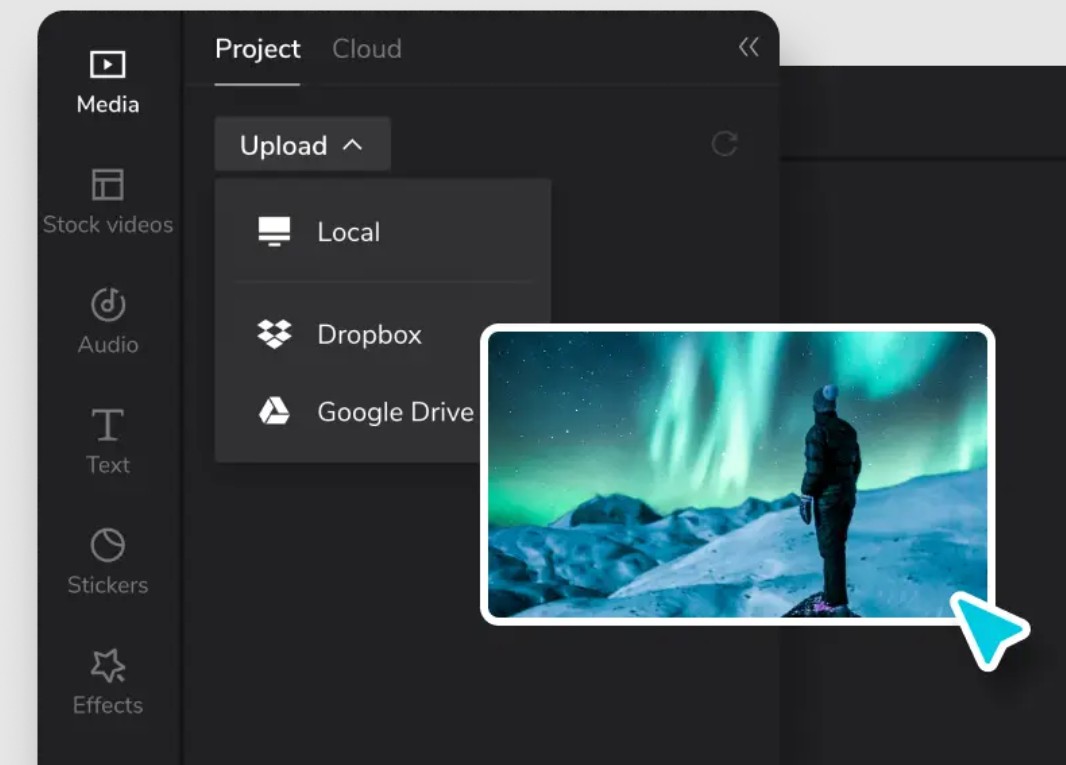
Task: Collapse the Upload dropdown using its chevron
Action: click(352, 145)
